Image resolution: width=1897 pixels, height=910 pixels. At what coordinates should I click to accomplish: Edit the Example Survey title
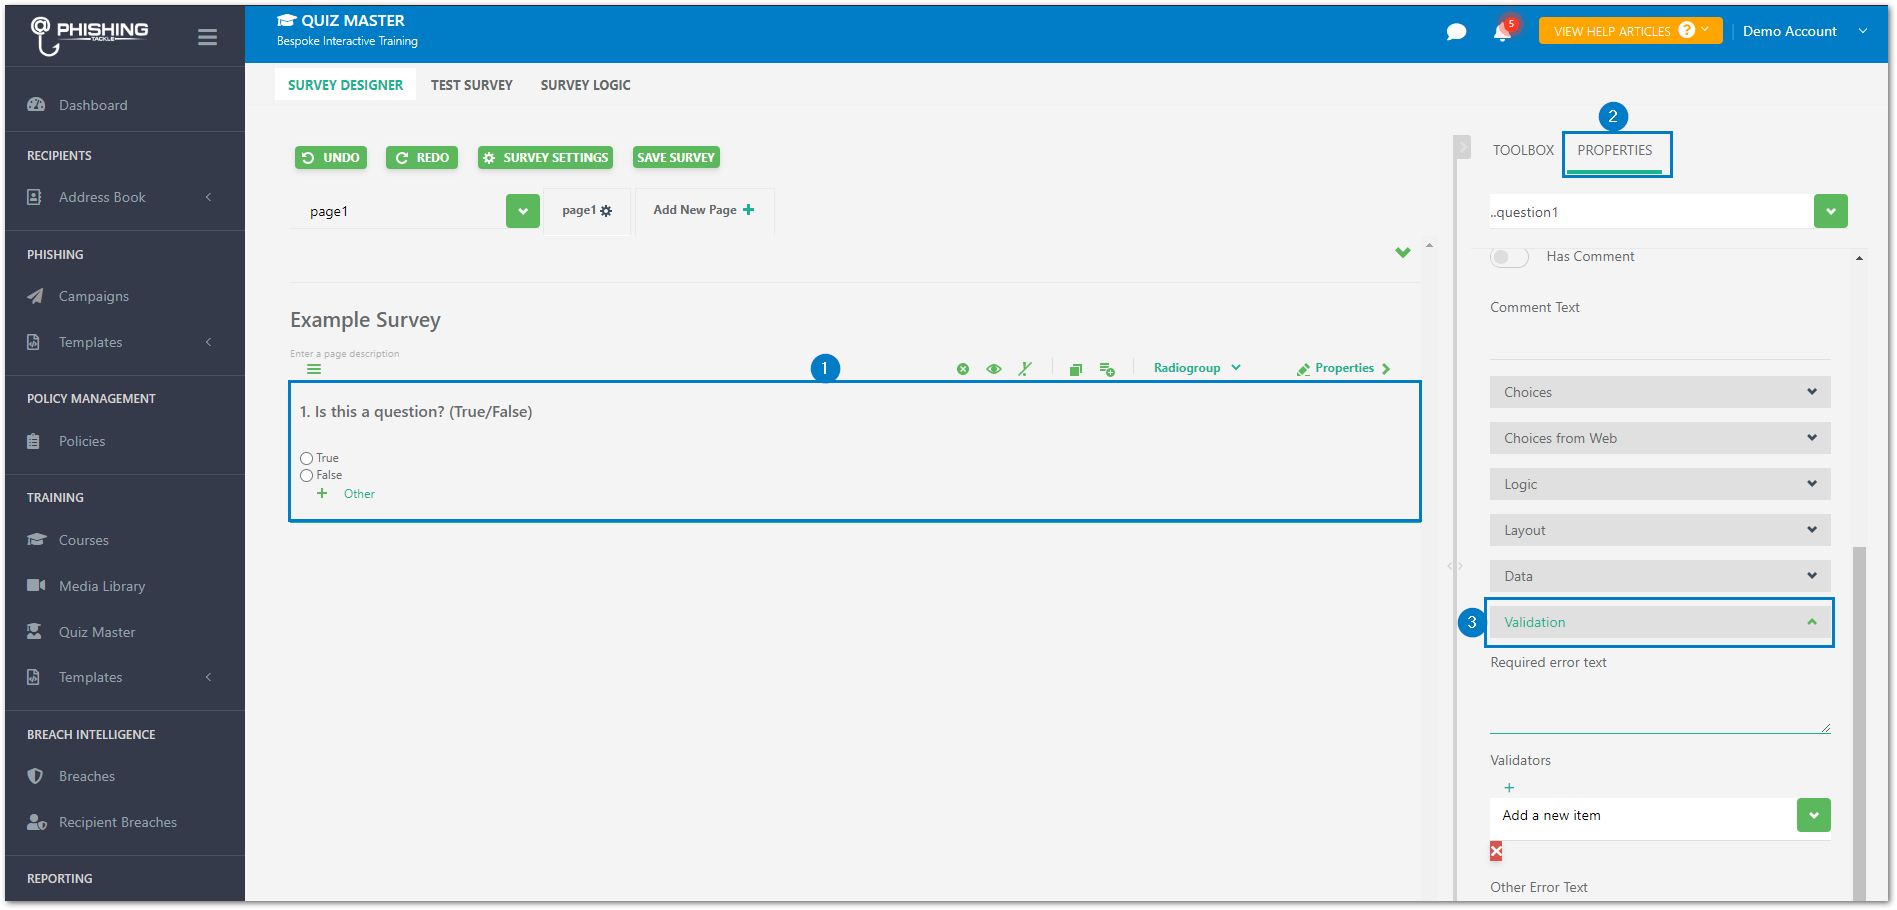[x=365, y=320]
